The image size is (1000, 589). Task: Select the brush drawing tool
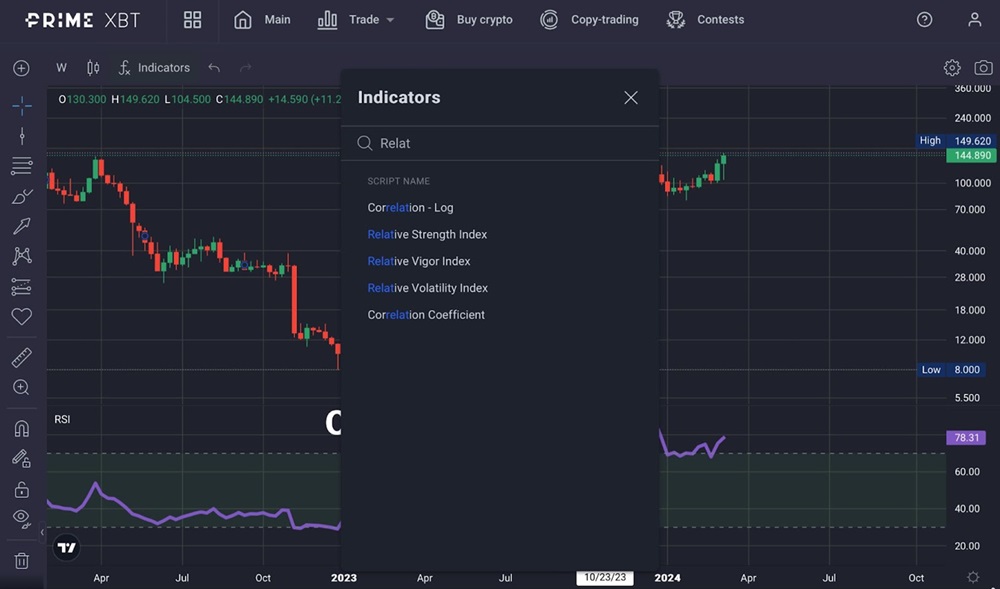click(21, 197)
